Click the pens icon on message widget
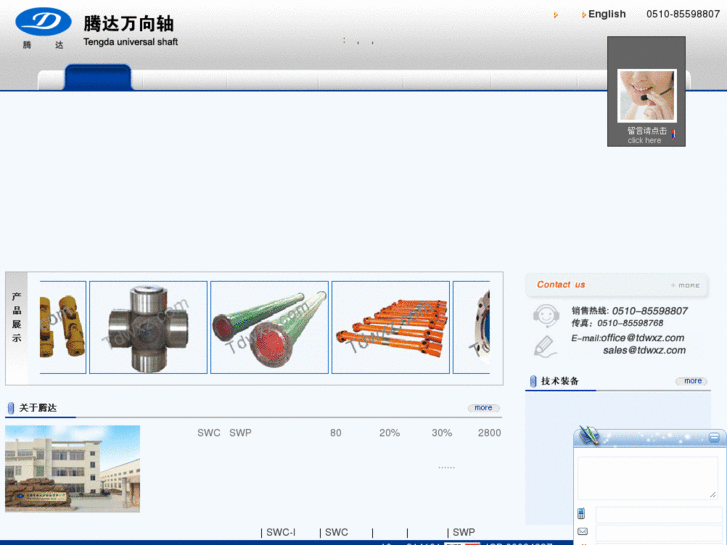This screenshot has width=727, height=545. [589, 435]
